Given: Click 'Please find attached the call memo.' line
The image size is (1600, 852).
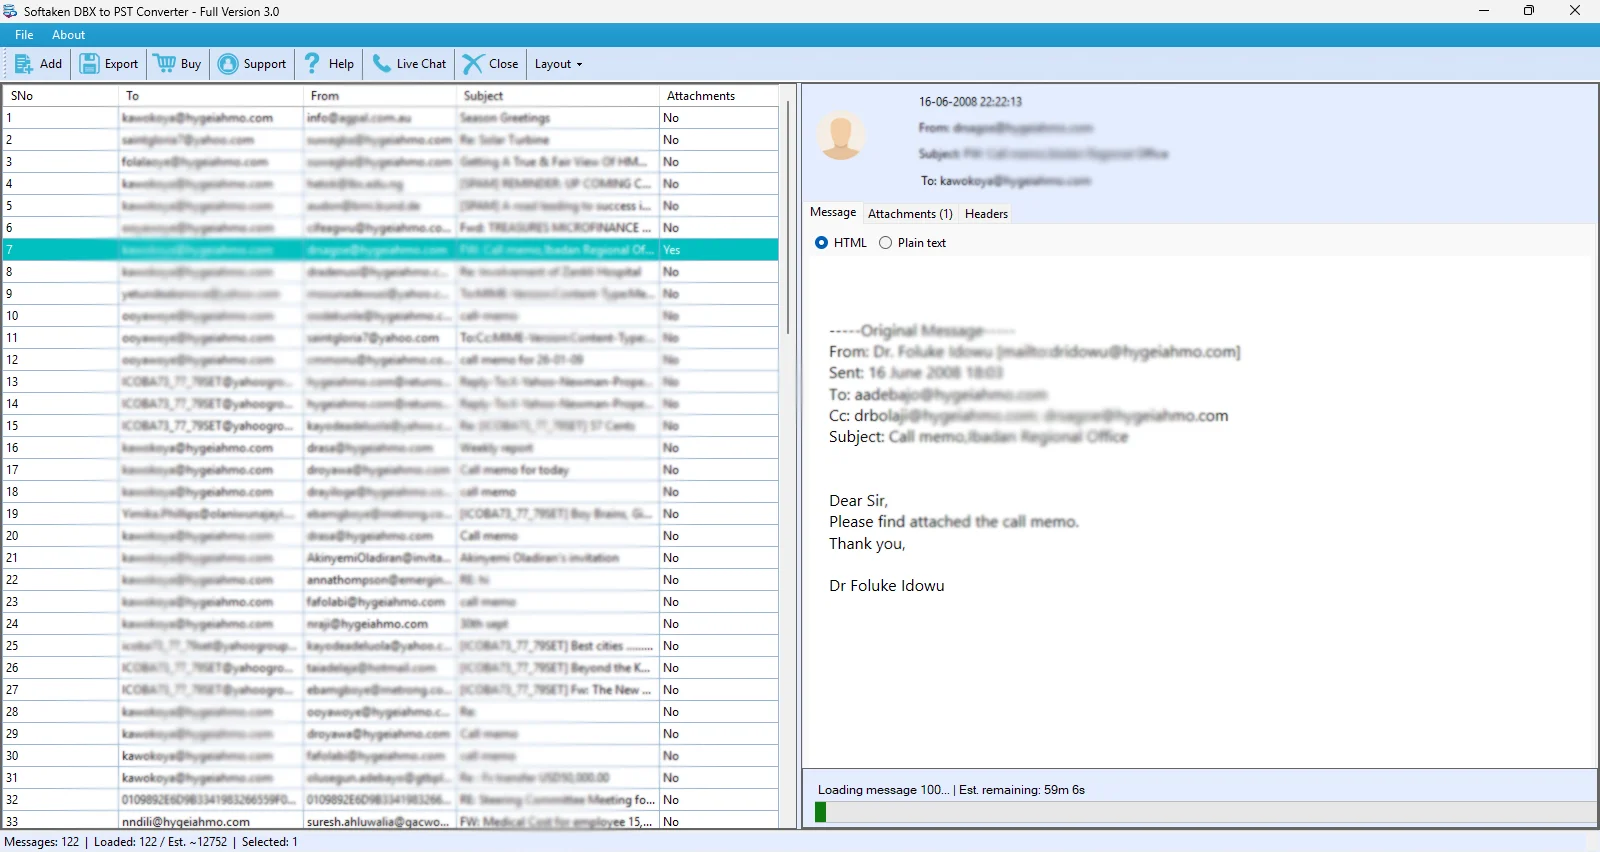Looking at the screenshot, I should click(x=954, y=522).
